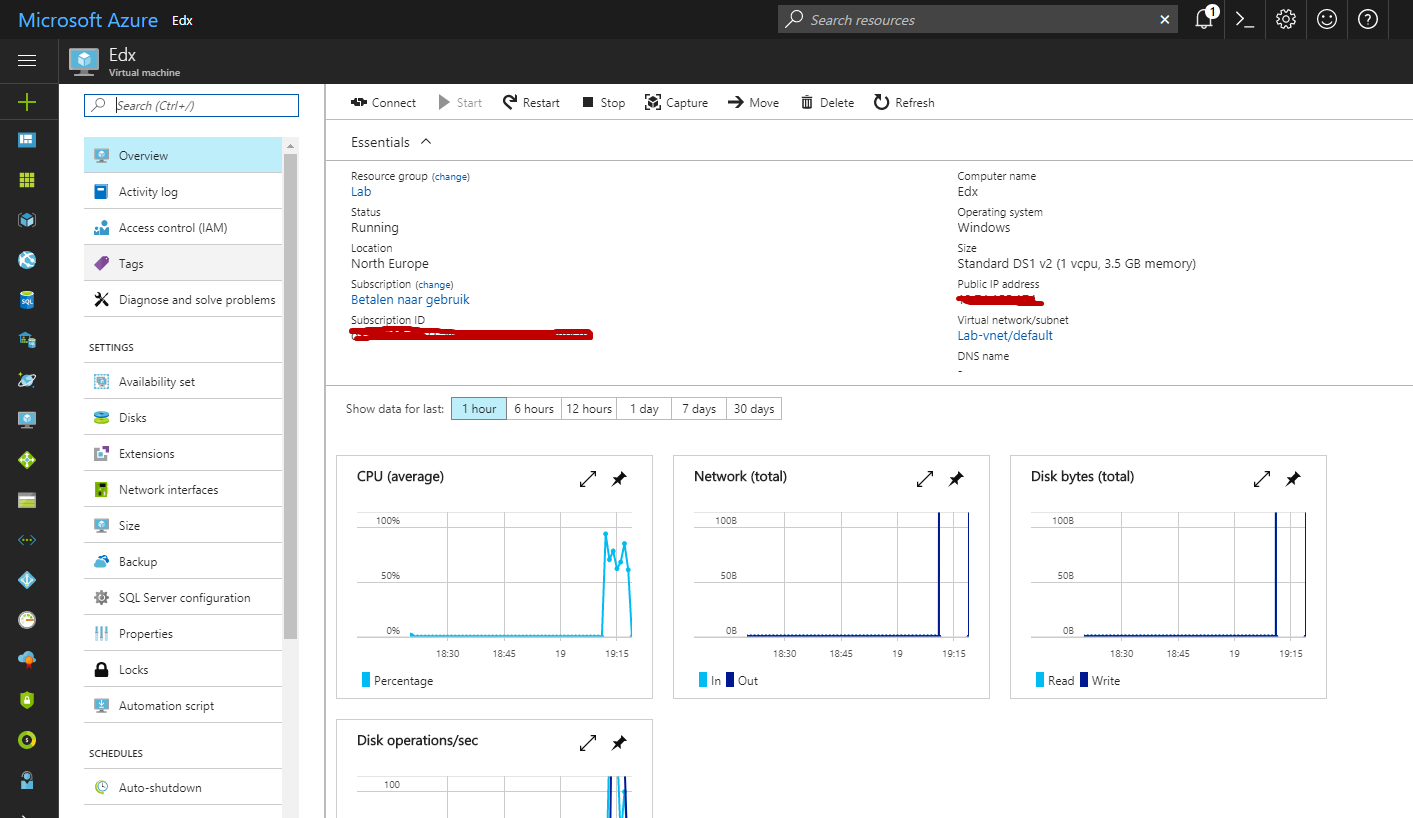This screenshot has height=818, width=1413.
Task: Collapse the Essentials section
Action: pos(425,141)
